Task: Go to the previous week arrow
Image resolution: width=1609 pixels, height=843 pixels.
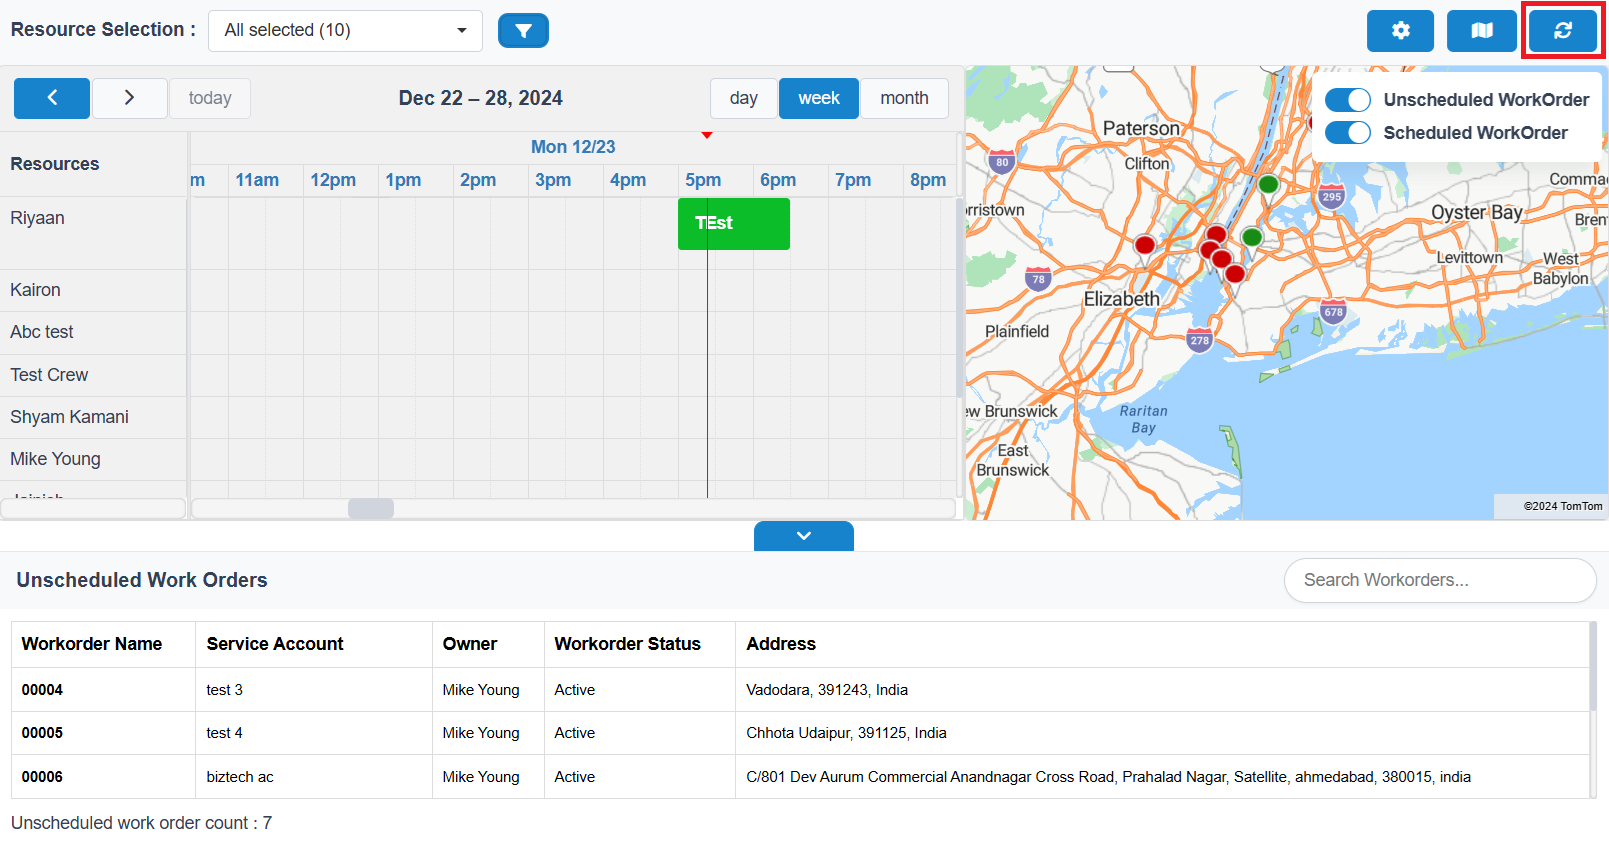Action: [52, 98]
